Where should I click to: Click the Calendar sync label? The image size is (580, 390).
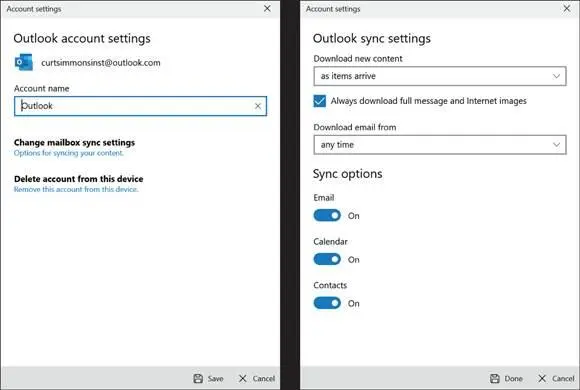click(330, 242)
